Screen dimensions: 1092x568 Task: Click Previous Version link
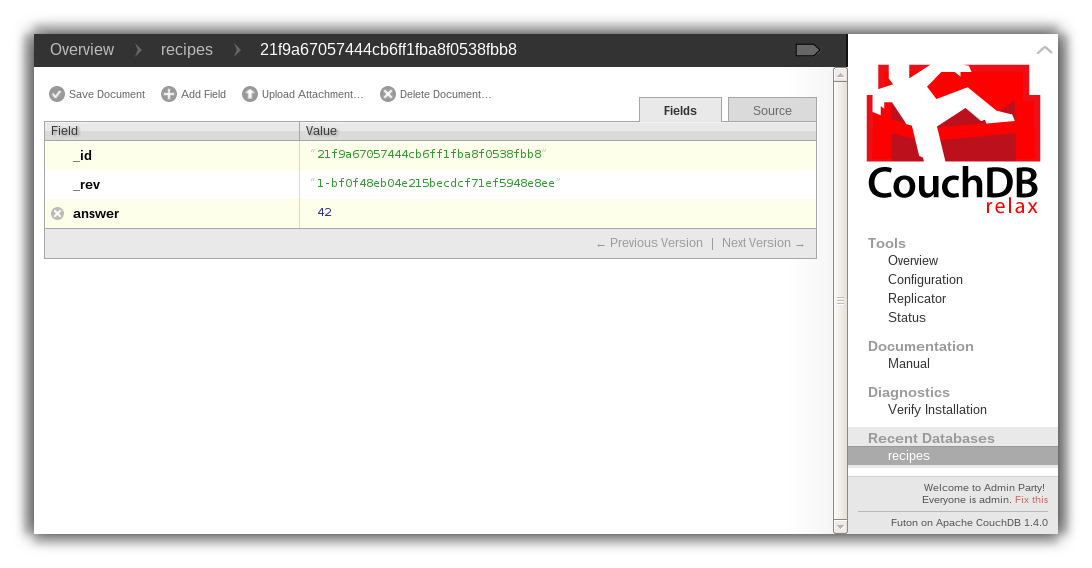coord(650,243)
